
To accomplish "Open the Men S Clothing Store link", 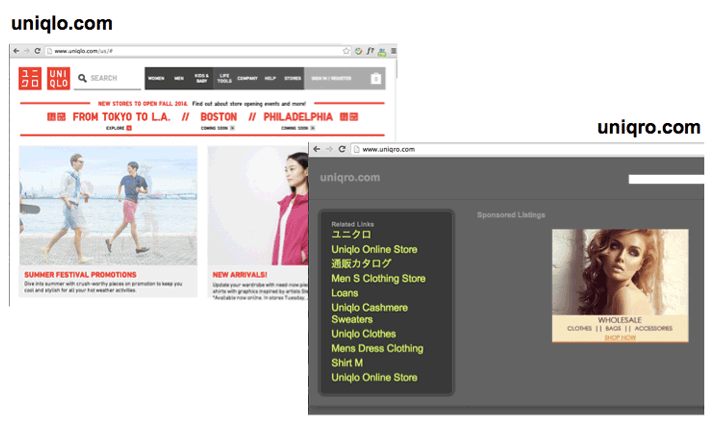I will (378, 278).
